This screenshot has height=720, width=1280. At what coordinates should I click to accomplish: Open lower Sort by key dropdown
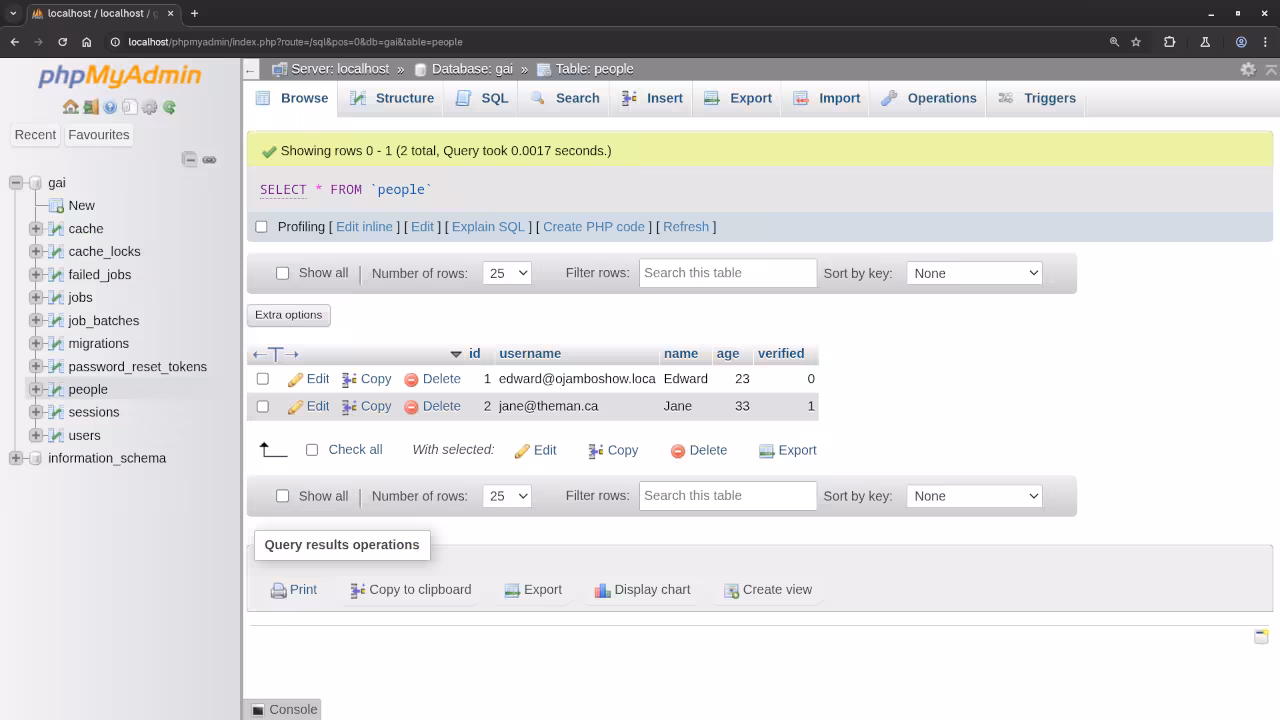pos(974,496)
